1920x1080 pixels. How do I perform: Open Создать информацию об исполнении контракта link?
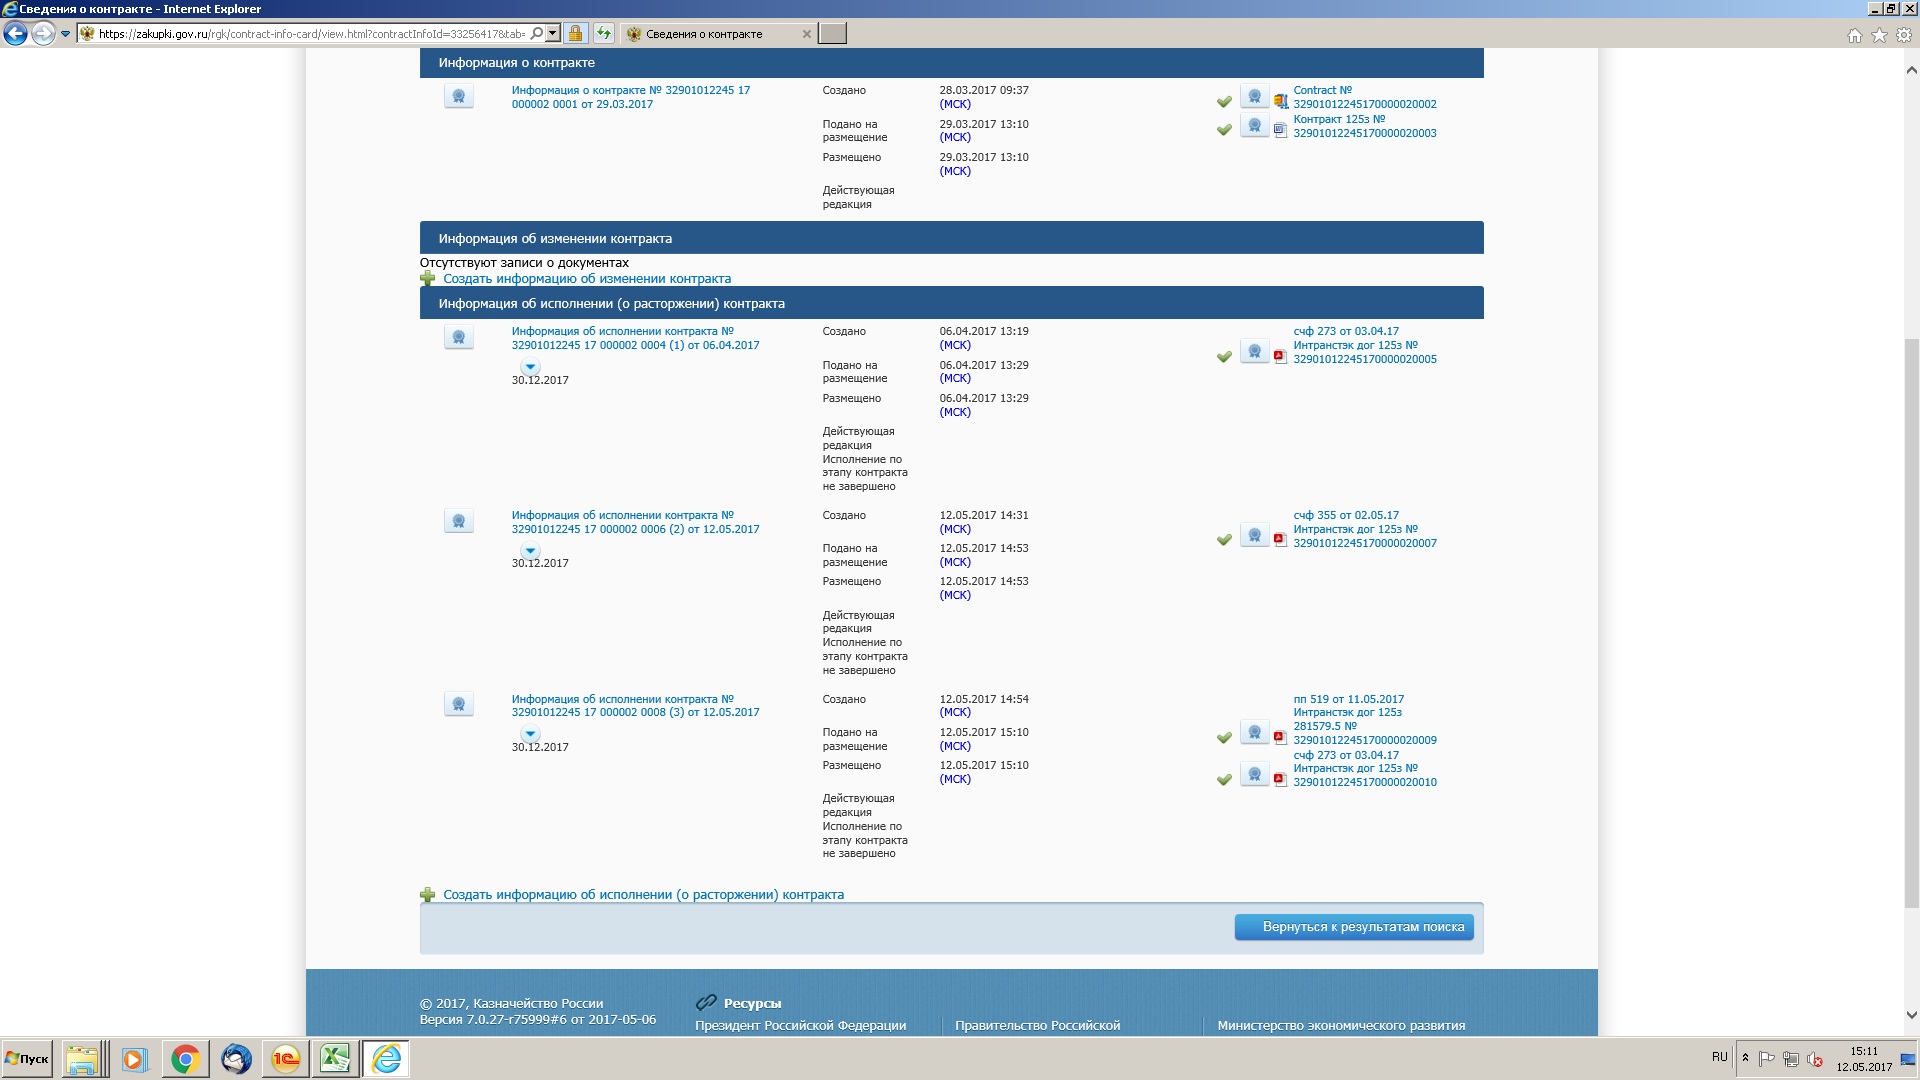point(643,895)
